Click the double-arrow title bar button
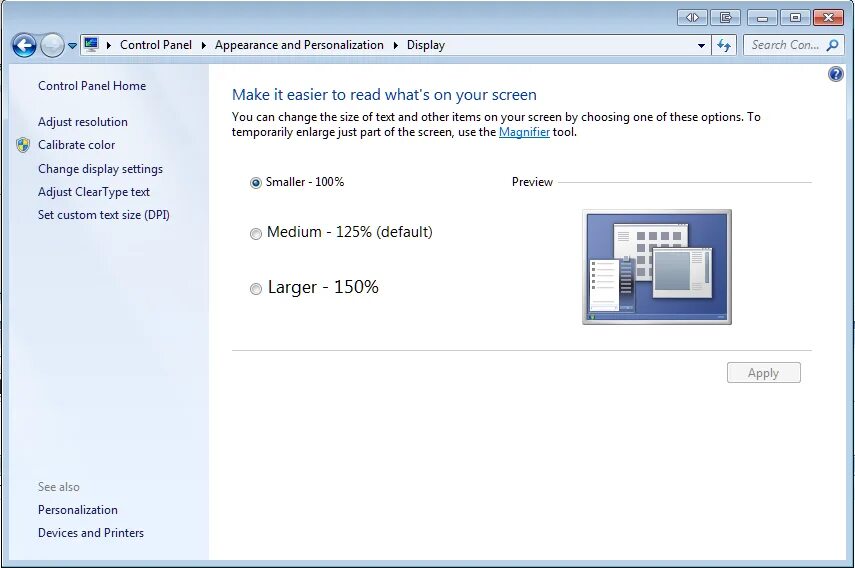The width and height of the screenshot is (855, 568). click(x=692, y=17)
